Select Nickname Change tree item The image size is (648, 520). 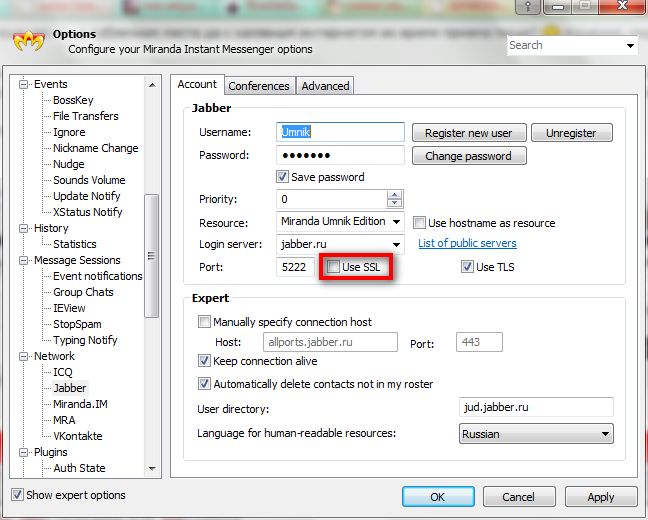coord(95,148)
